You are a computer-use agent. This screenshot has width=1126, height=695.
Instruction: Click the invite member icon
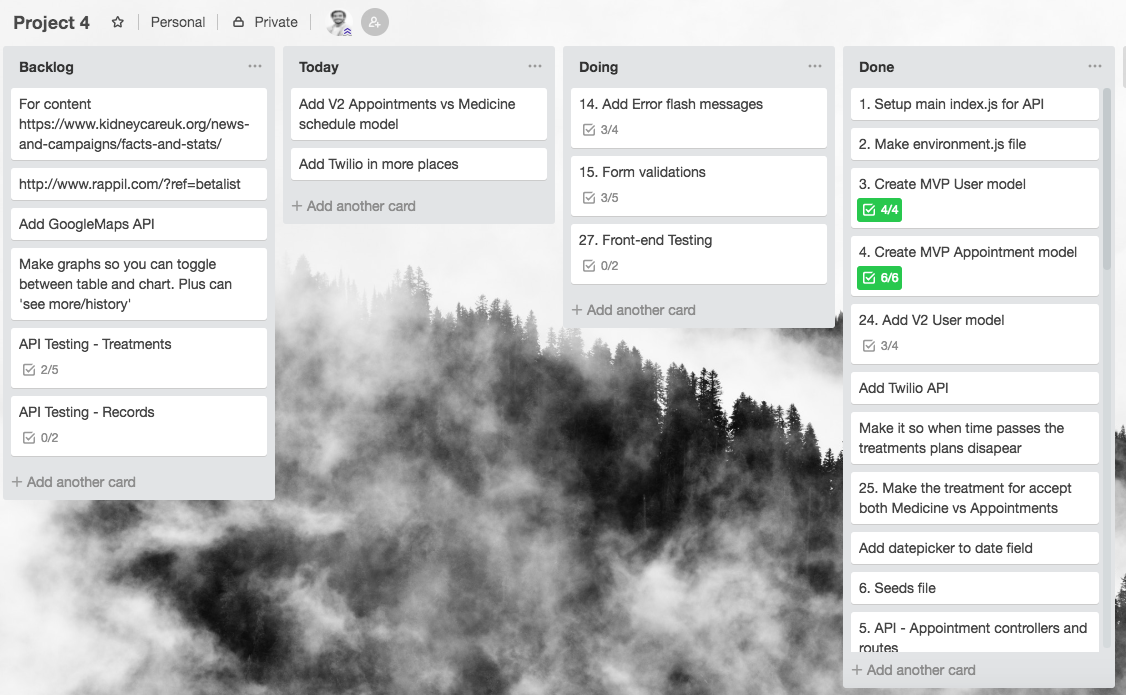374,22
